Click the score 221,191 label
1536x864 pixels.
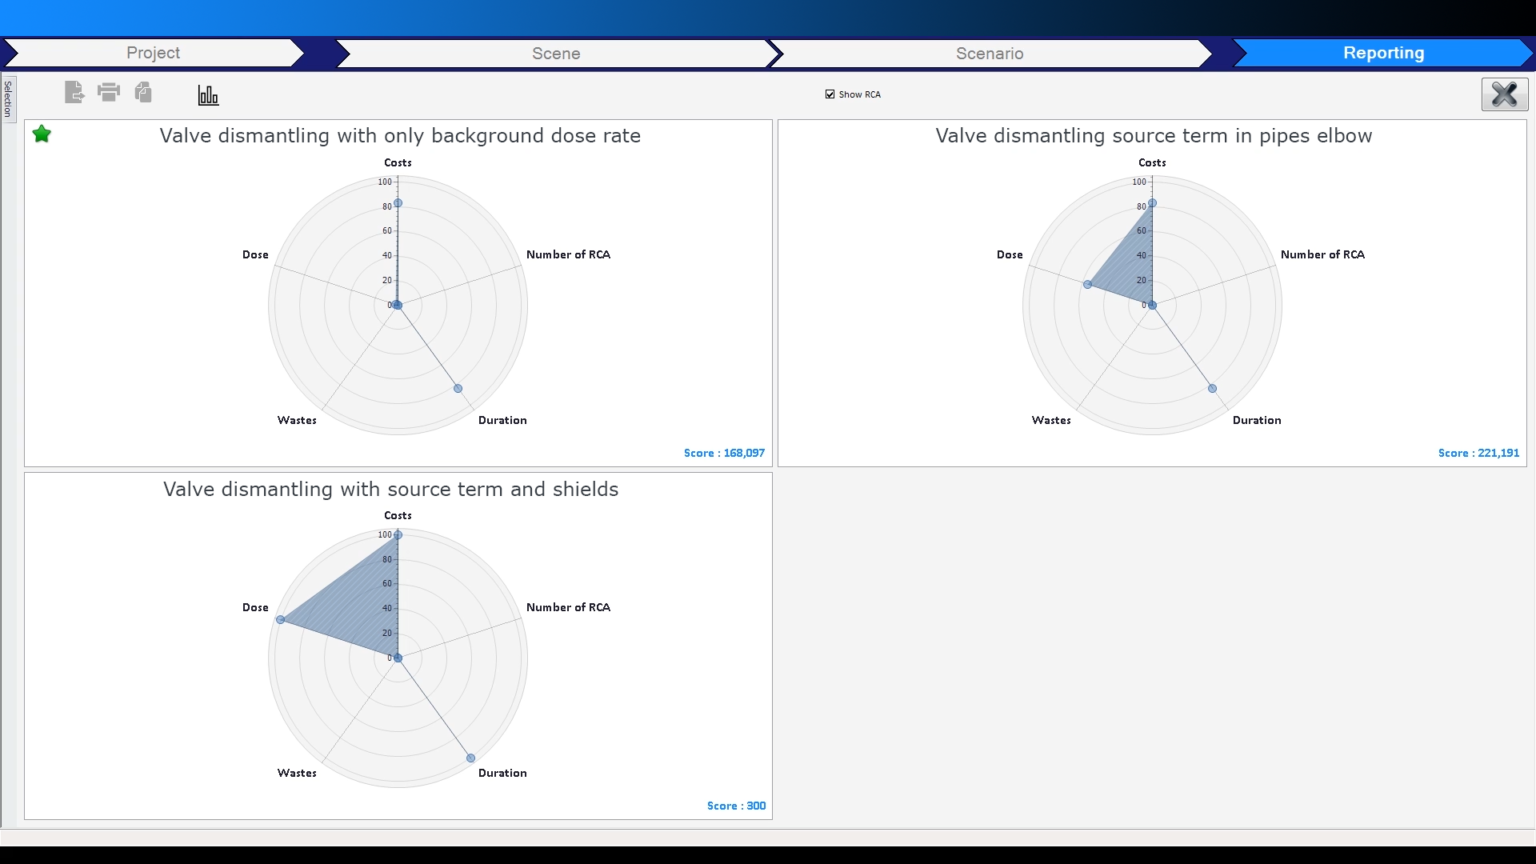point(1478,453)
